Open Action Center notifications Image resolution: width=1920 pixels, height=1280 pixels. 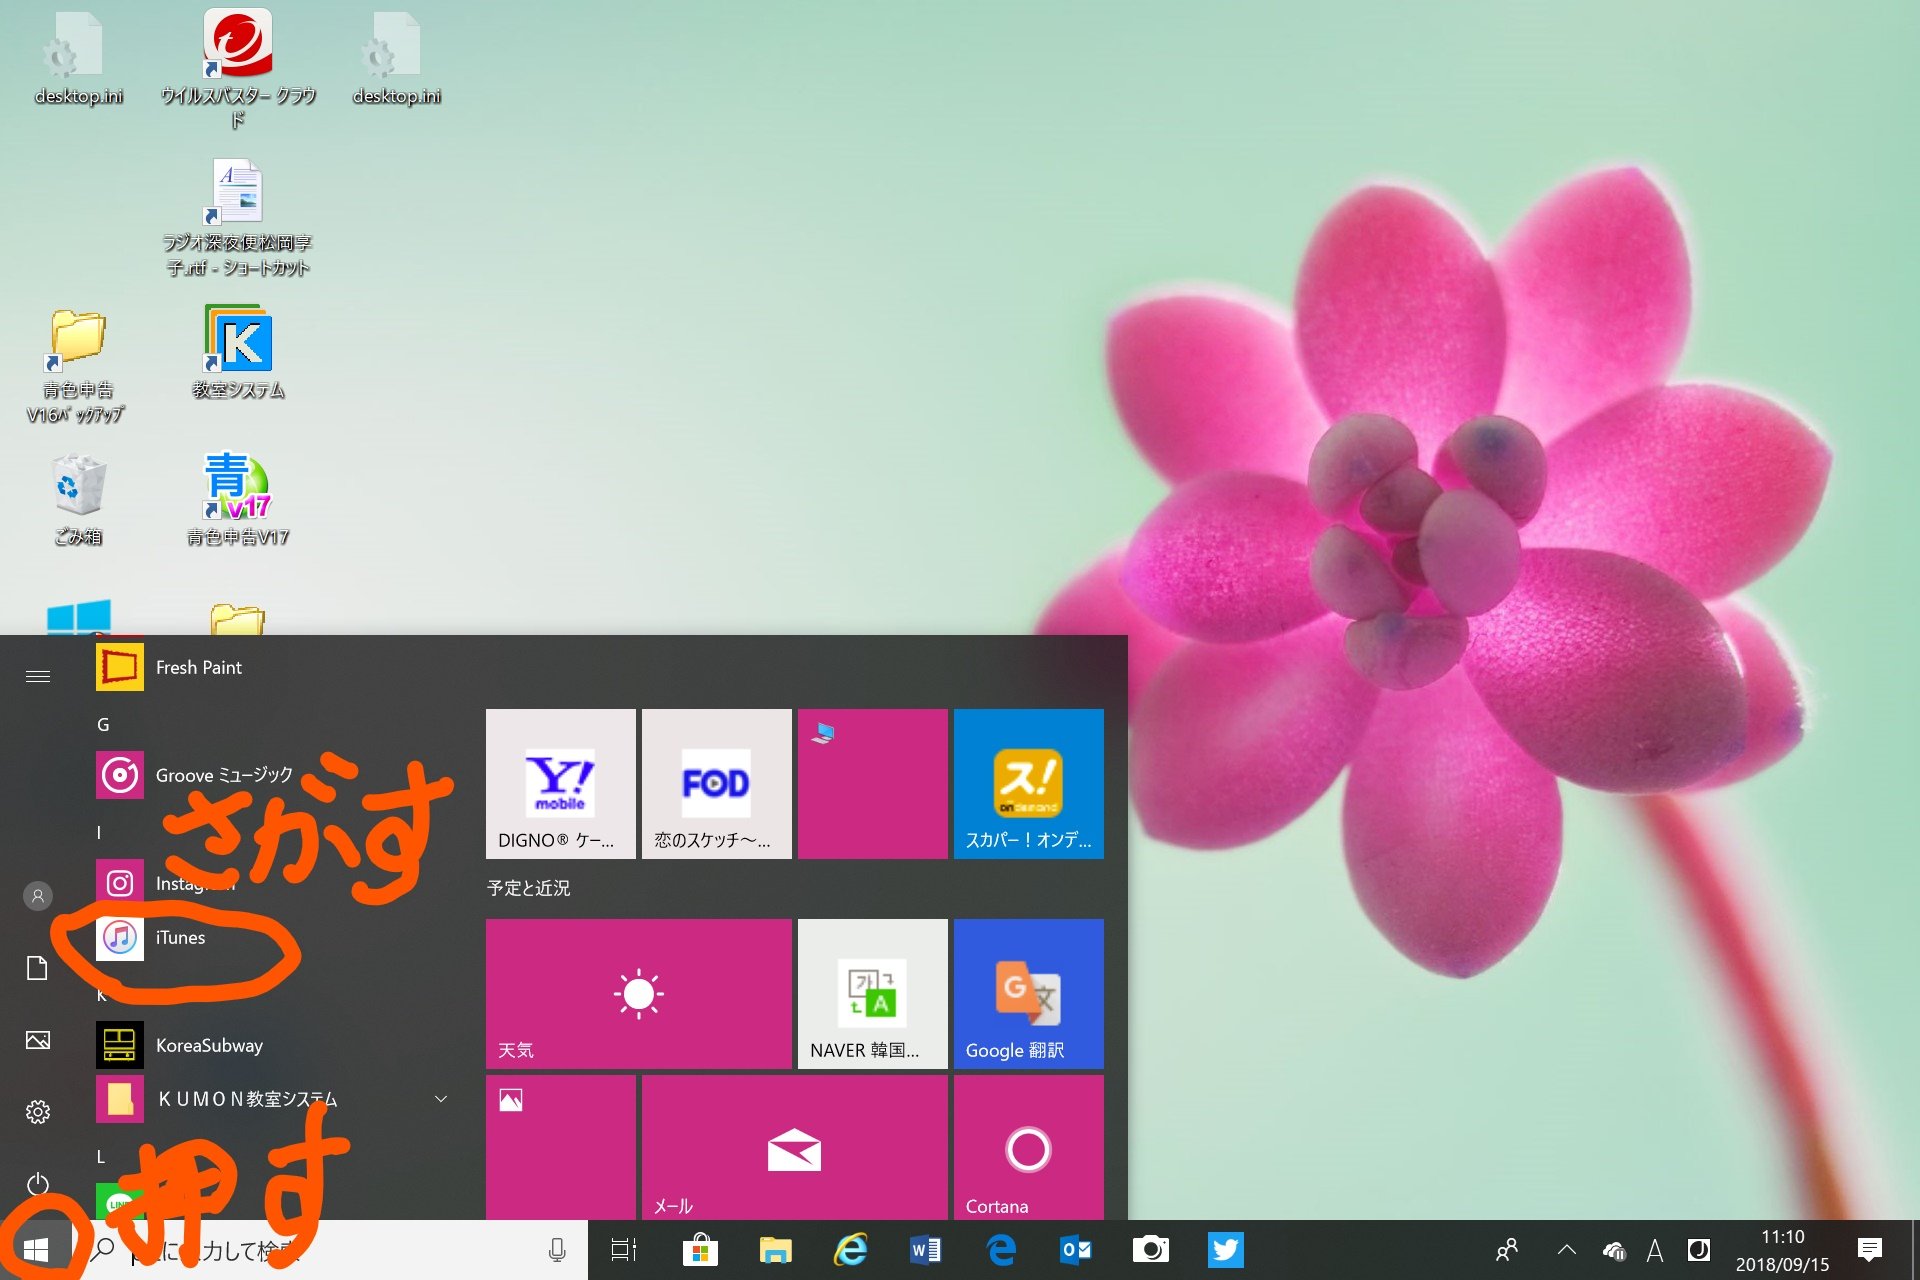(1869, 1250)
